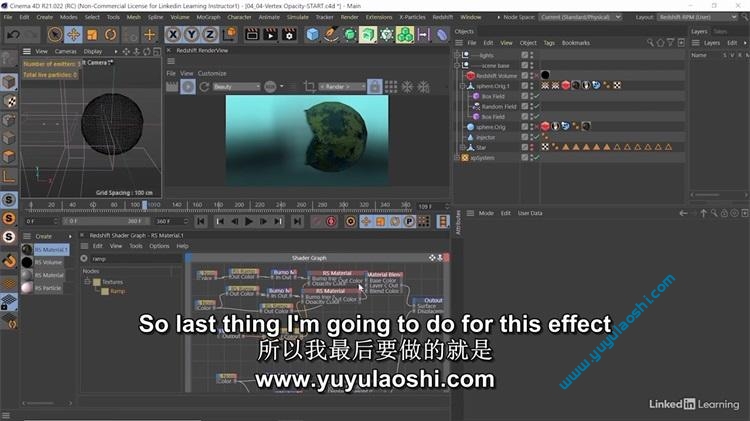Collapse the Textures node folder

pyautogui.click(x=88, y=282)
